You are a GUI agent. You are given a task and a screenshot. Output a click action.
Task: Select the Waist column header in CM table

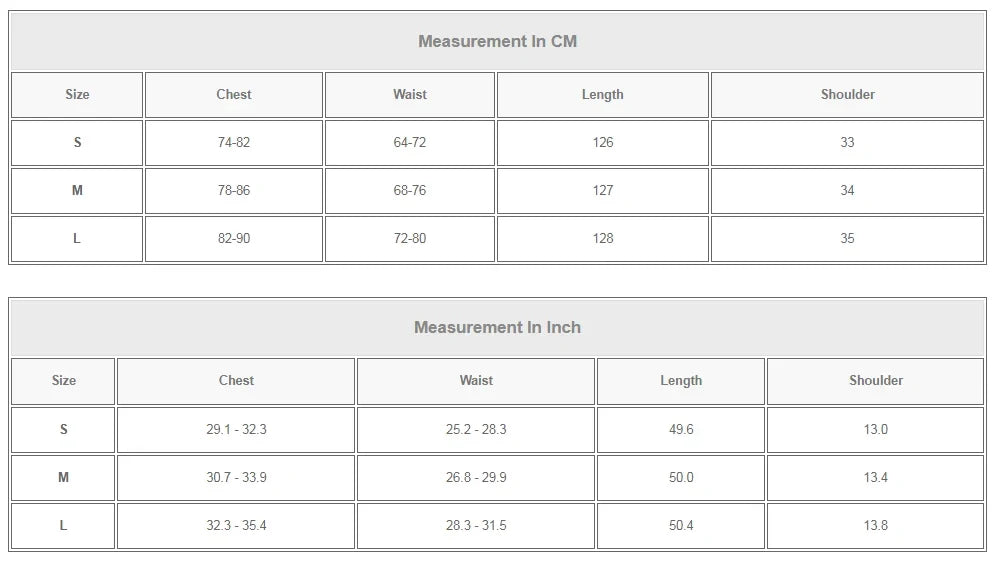coord(410,95)
